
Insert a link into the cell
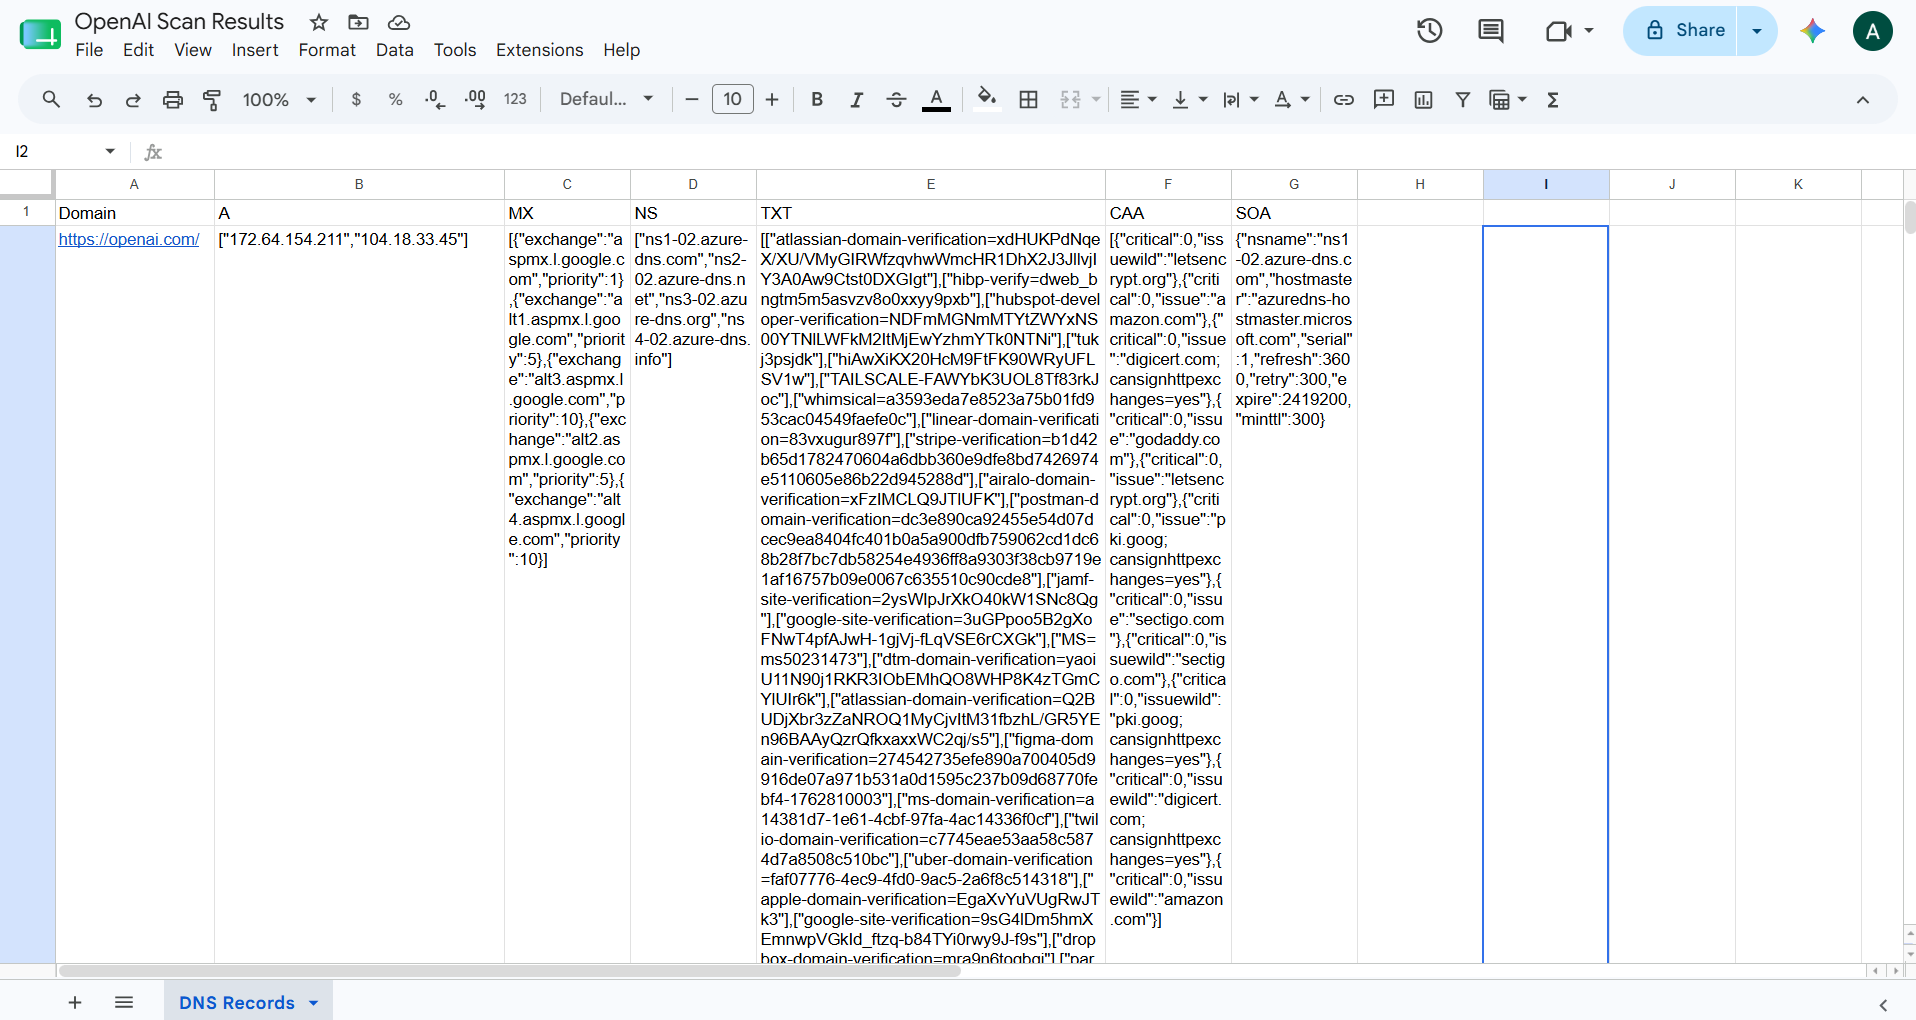tap(1344, 99)
